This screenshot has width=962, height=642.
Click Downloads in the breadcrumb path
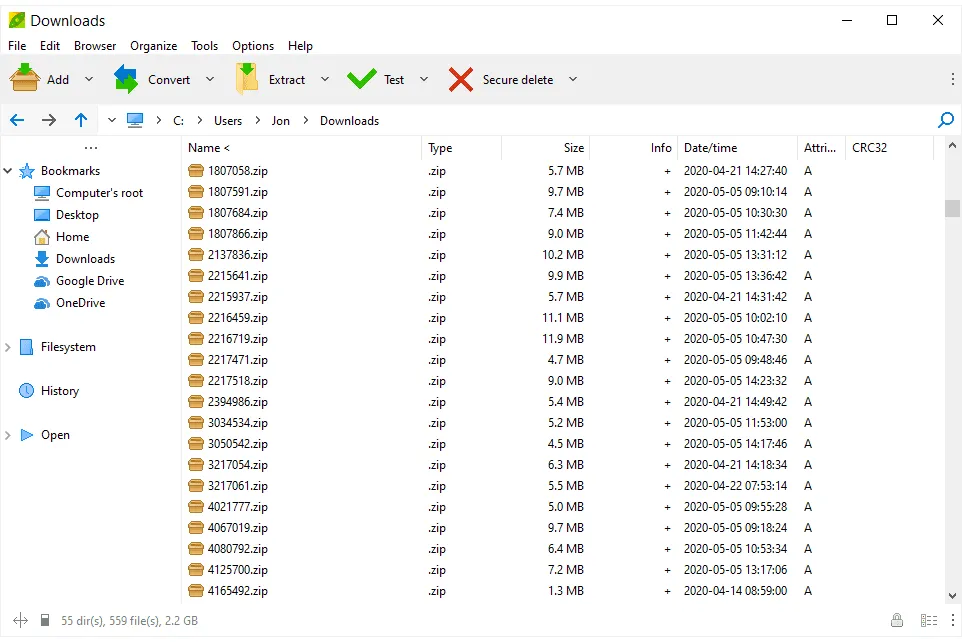pos(350,120)
